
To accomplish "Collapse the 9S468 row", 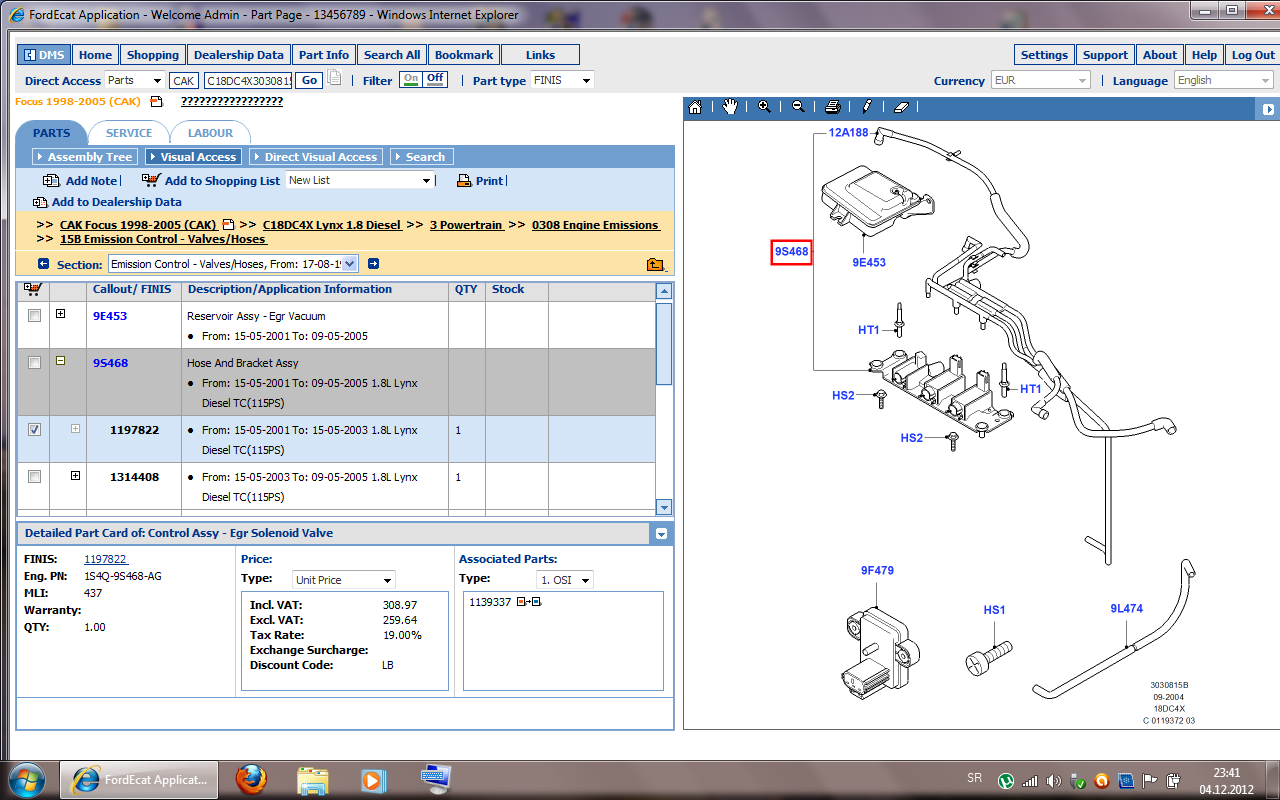I will (61, 361).
